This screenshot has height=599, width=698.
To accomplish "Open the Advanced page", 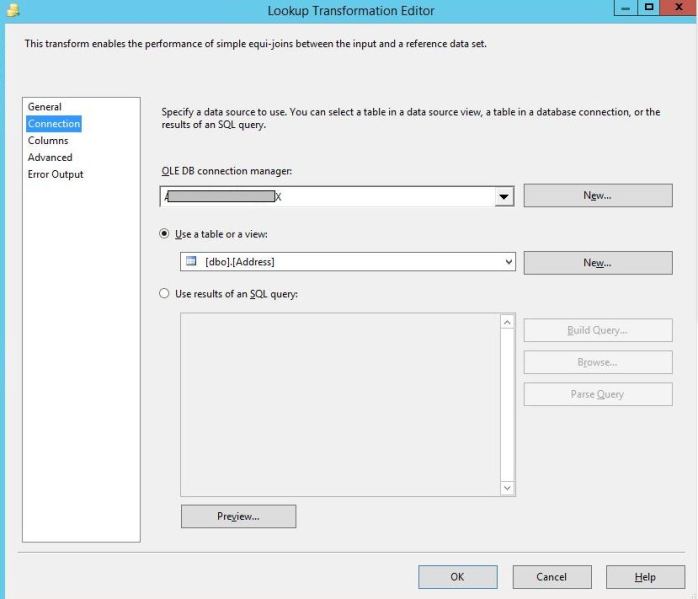I will tap(50, 158).
